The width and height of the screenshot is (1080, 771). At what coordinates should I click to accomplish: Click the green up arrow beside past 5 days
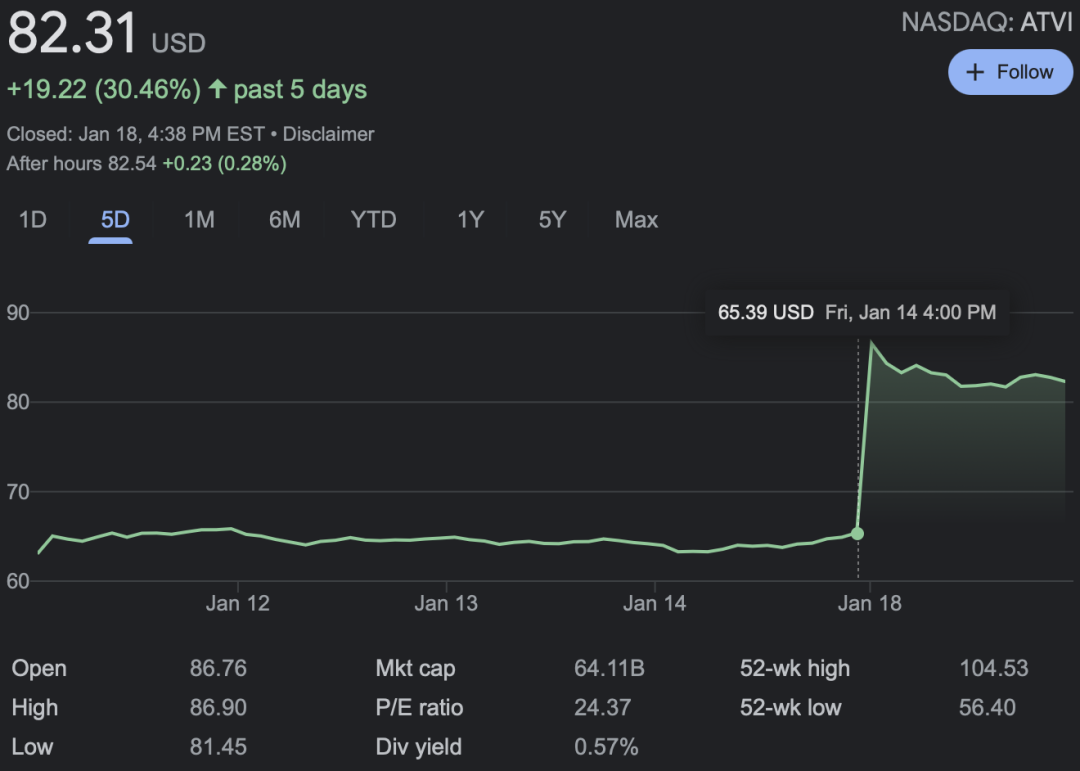tap(217, 89)
